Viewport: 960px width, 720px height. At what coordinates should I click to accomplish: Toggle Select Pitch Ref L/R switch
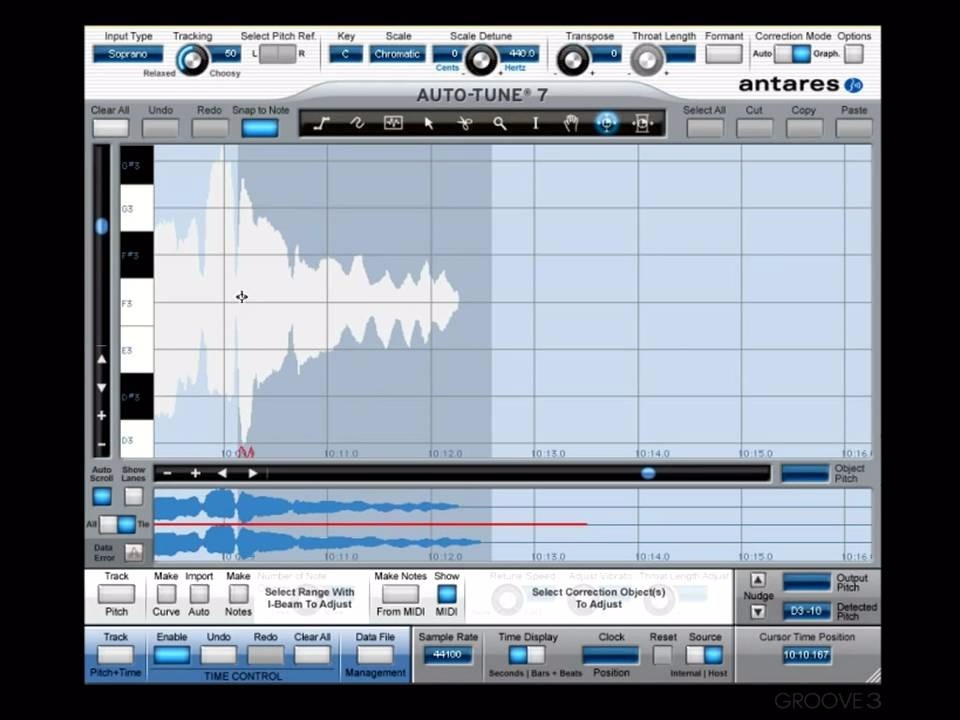click(277, 54)
